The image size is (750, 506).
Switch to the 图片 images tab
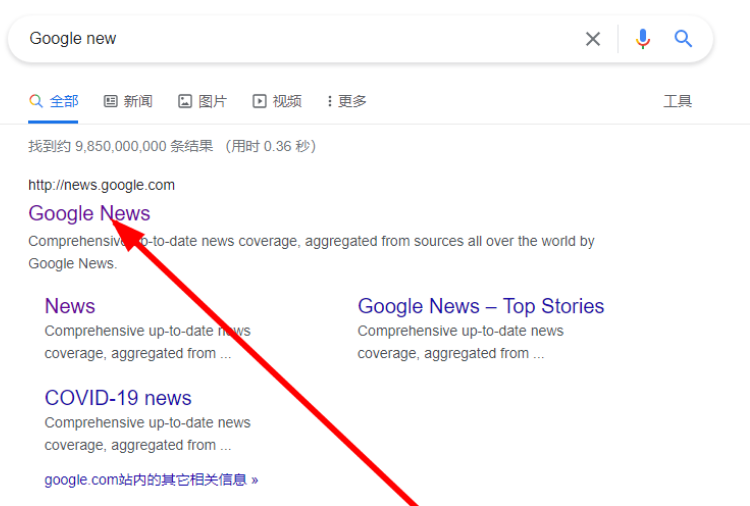203,101
